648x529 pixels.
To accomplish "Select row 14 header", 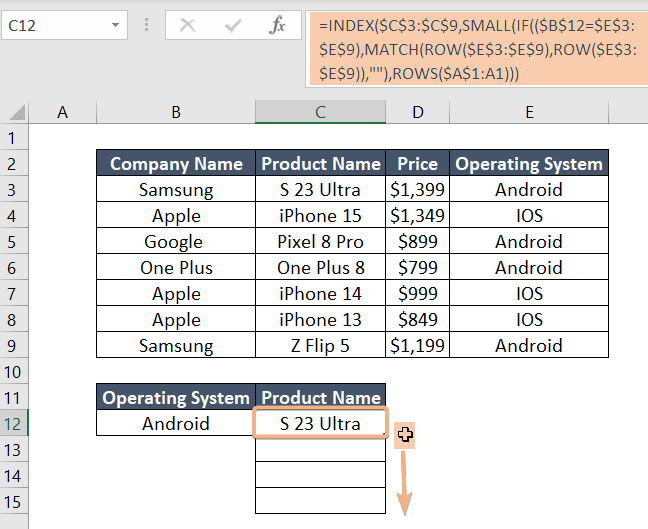I will click(x=12, y=476).
